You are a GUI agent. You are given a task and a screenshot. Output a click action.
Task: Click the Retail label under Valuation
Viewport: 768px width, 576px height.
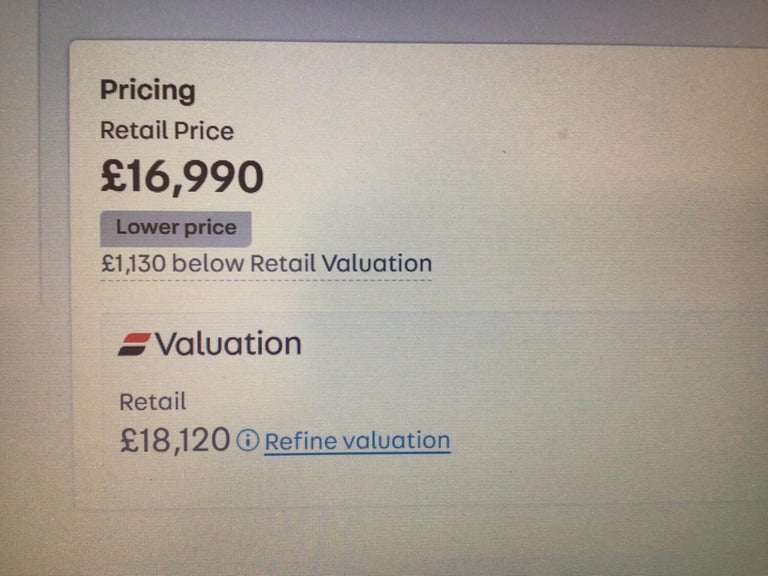(x=153, y=402)
